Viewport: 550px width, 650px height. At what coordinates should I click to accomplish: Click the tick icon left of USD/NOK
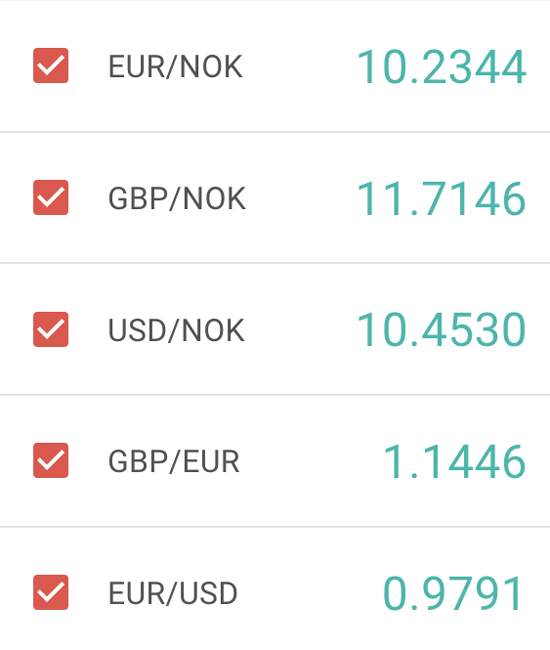[51, 329]
